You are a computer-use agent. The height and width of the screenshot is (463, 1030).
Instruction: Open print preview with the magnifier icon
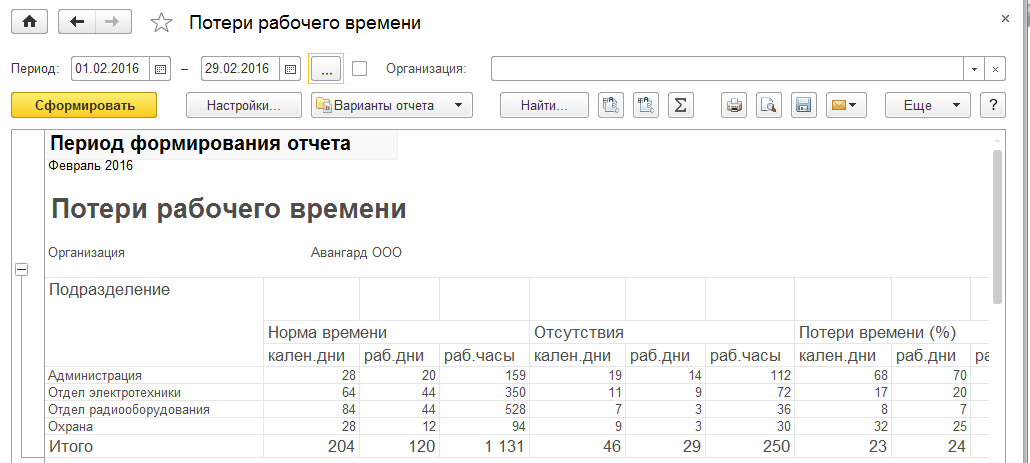click(x=768, y=105)
